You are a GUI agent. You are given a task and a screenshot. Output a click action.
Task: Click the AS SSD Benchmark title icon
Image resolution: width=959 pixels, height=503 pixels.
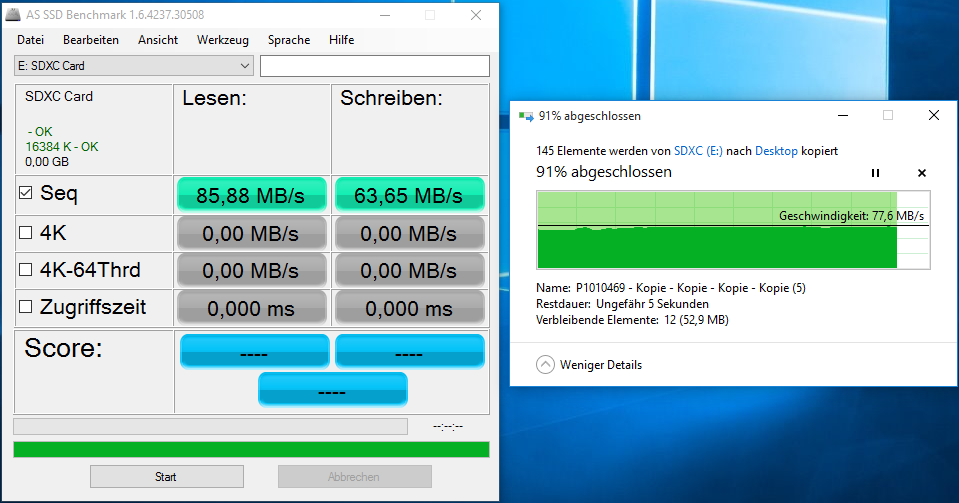pyautogui.click(x=13, y=15)
